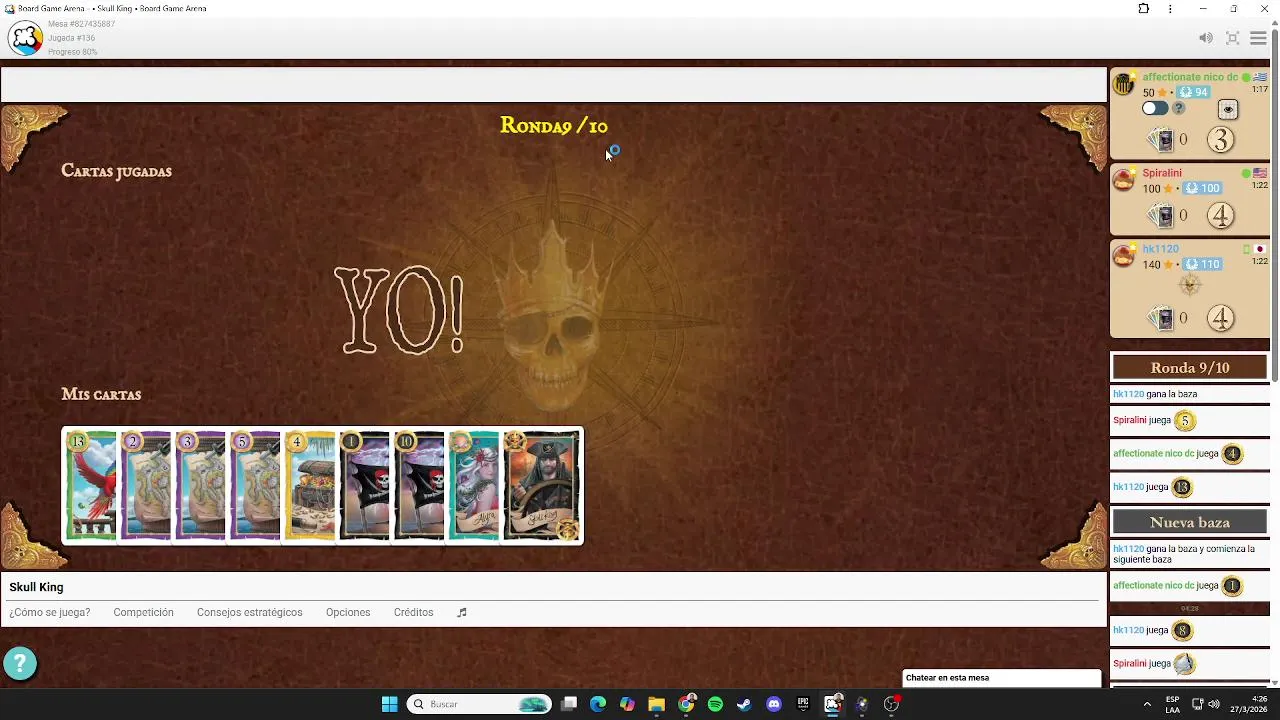1280x720 pixels.
Task: Open the Consejos estratégicos tab
Action: coord(249,612)
